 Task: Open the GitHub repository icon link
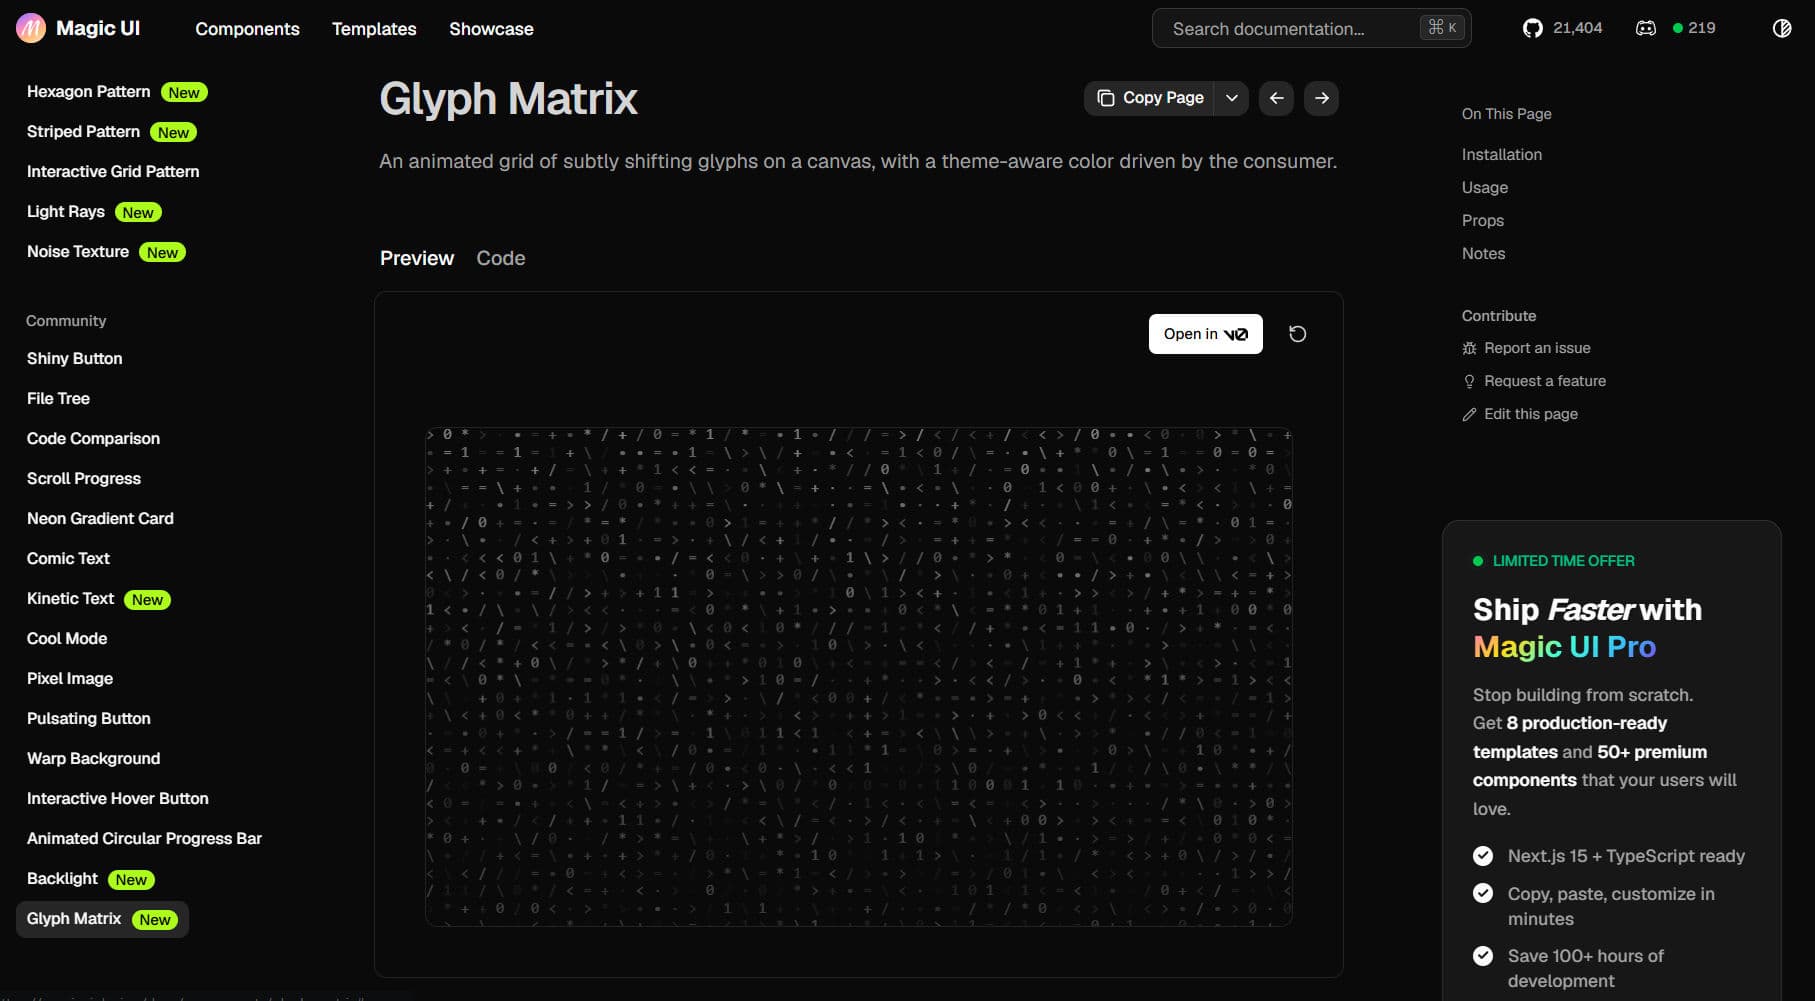(x=1532, y=28)
